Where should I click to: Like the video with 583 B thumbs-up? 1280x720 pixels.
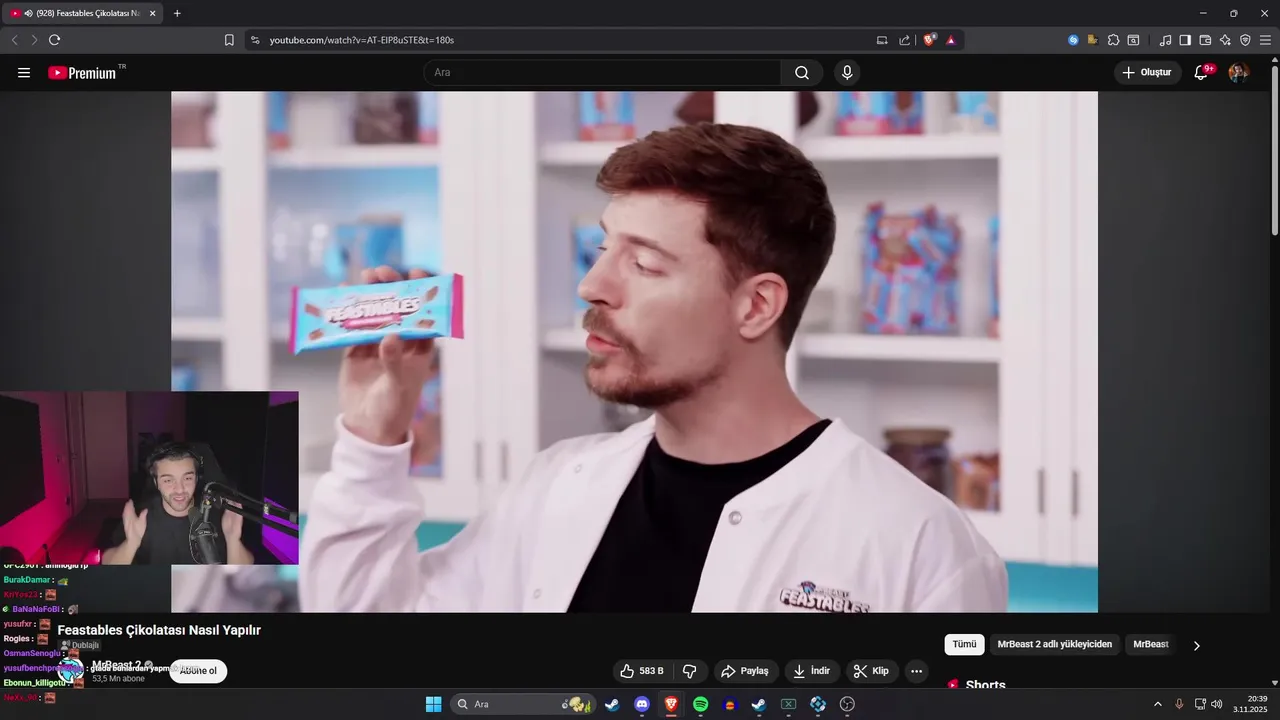[641, 671]
